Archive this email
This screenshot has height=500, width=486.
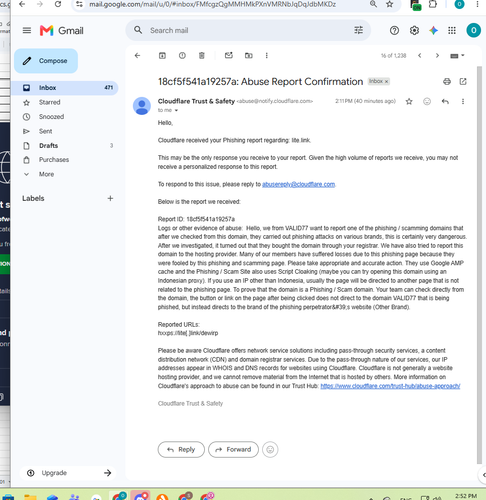pos(162,56)
